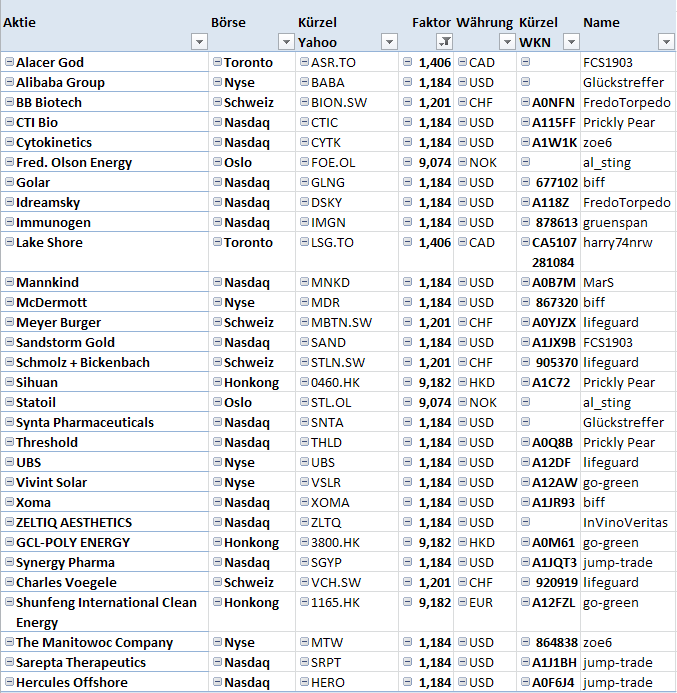
Task: Open the Aktie column filter dropdown
Action: (x=199, y=42)
